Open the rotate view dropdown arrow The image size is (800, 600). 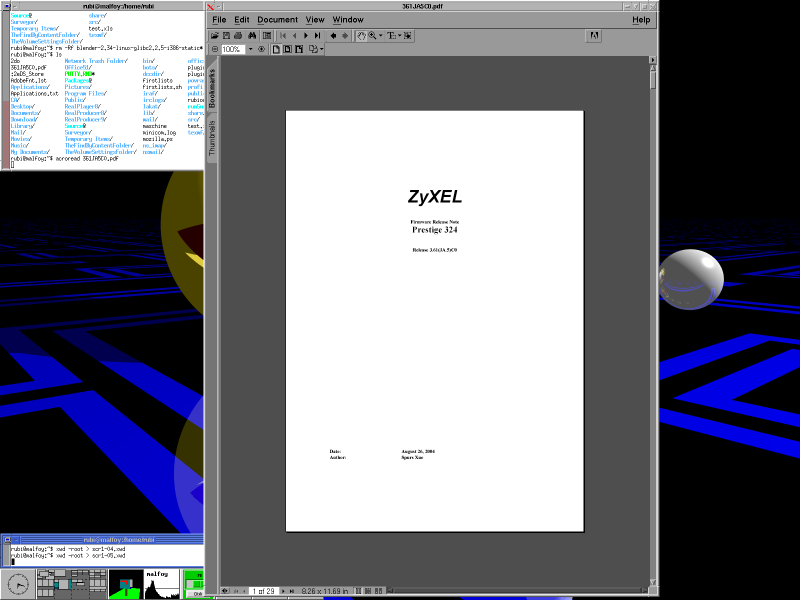click(321, 49)
